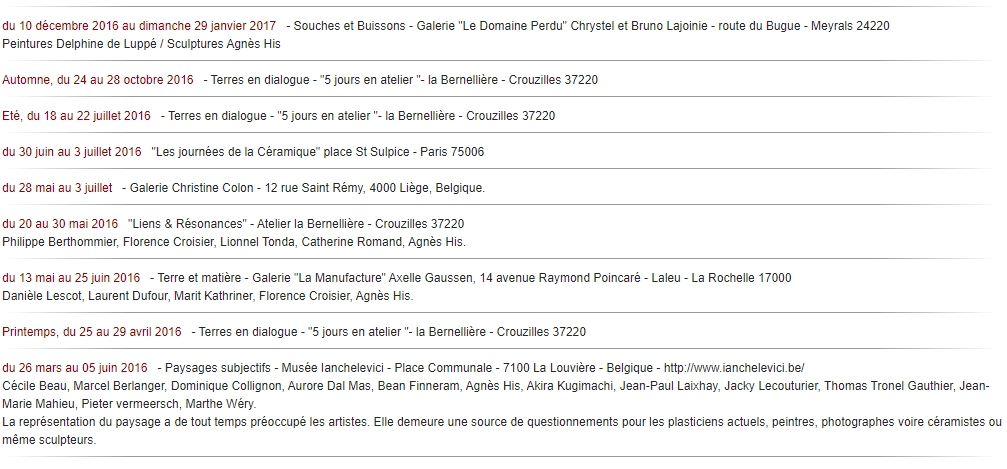The width and height of the screenshot is (1007, 469).
Task: Click the du 13 mai au 25 juin date
Action: pos(71,278)
